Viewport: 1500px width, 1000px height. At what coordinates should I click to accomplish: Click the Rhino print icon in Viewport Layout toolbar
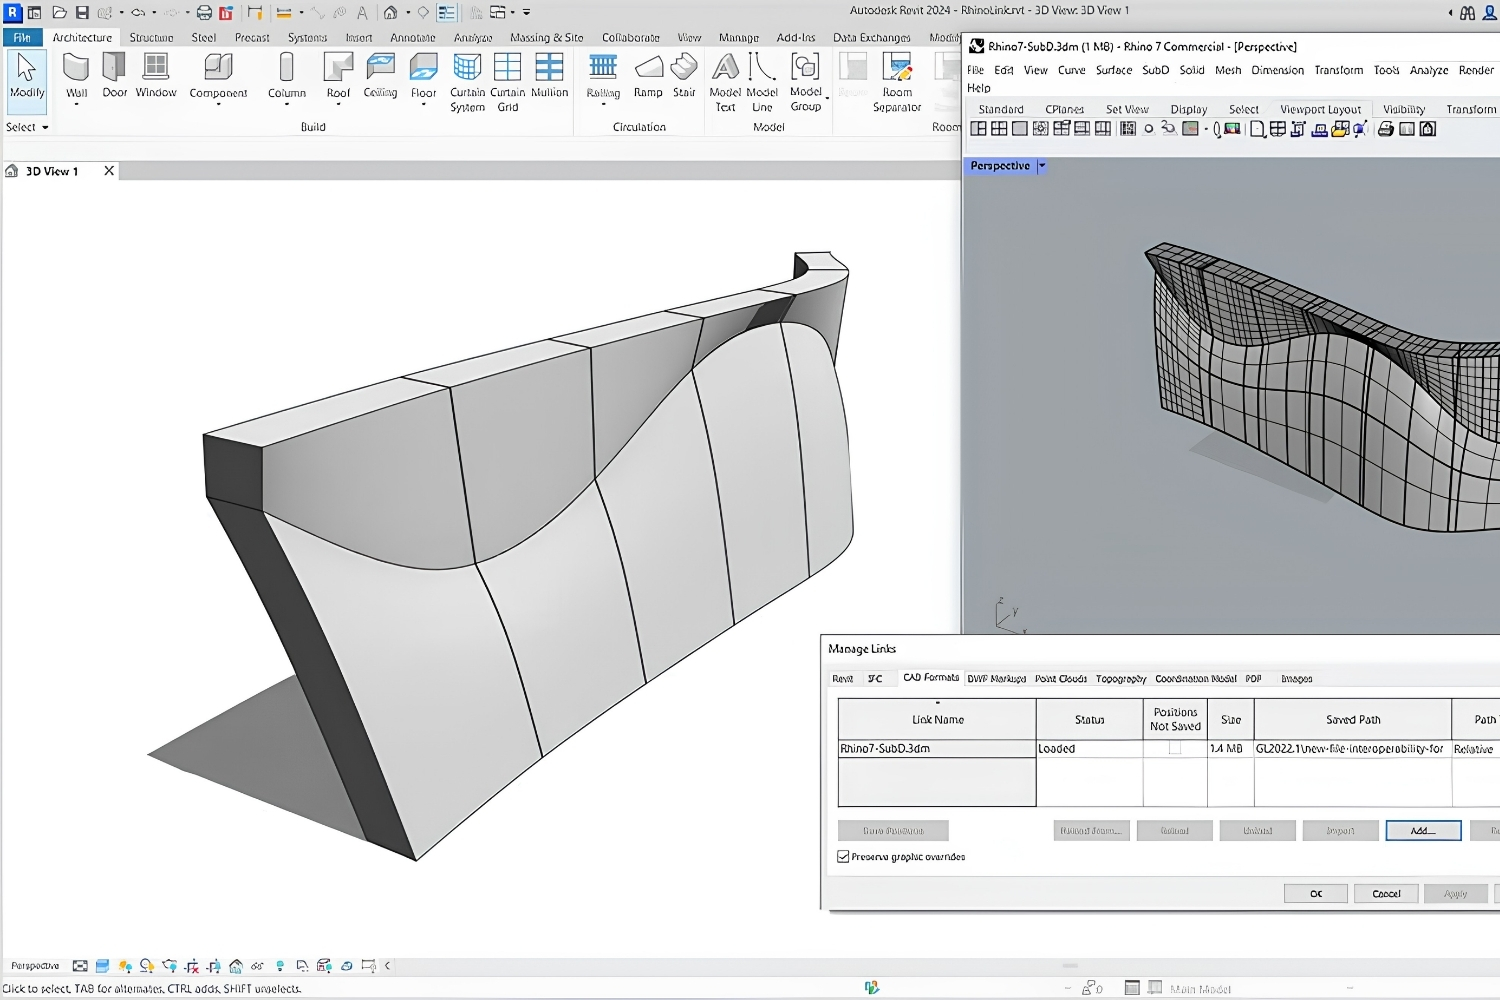[1385, 129]
